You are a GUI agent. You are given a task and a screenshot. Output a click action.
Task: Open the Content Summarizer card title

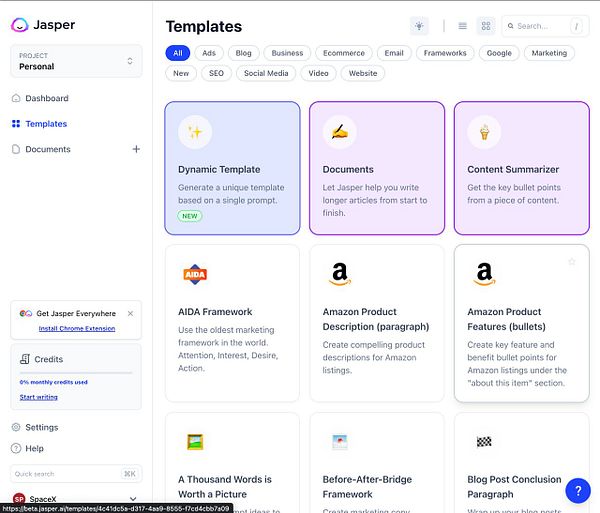tap(513, 169)
